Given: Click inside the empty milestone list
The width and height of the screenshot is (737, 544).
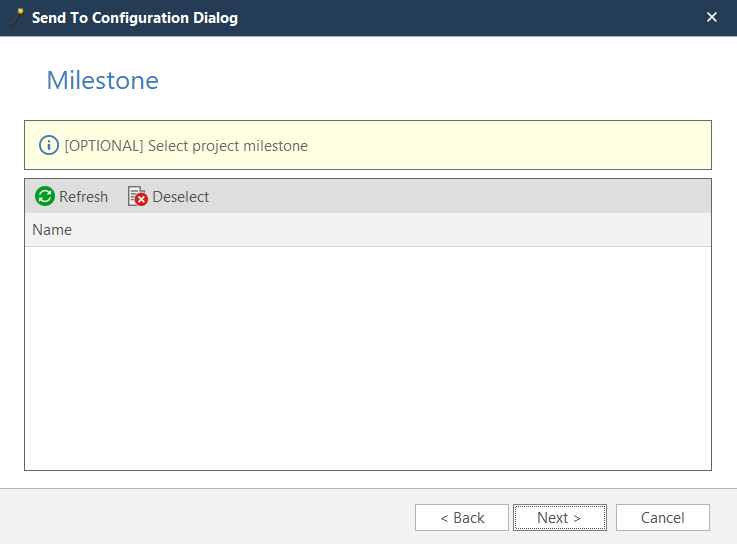Looking at the screenshot, I should point(367,358).
